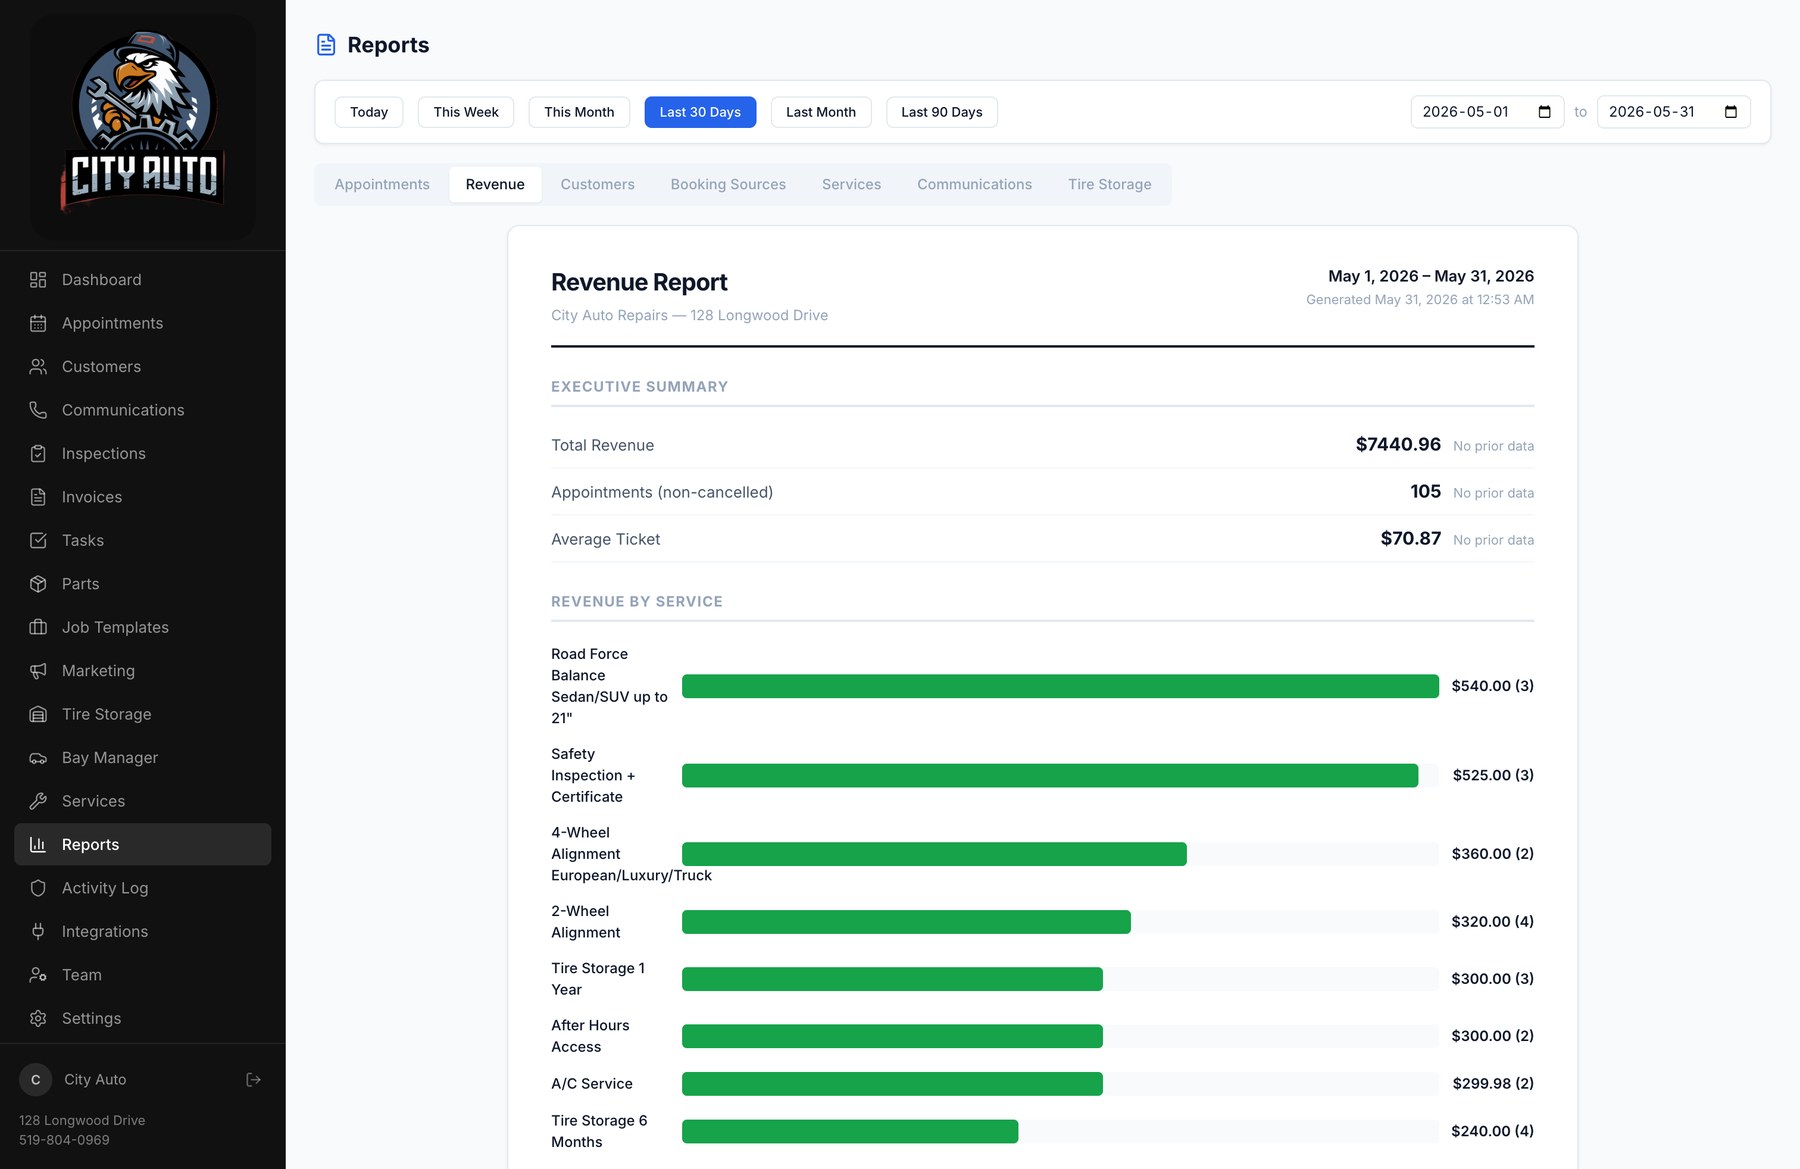Select the Last Month range
Screen dimensions: 1800x1169
821,112
